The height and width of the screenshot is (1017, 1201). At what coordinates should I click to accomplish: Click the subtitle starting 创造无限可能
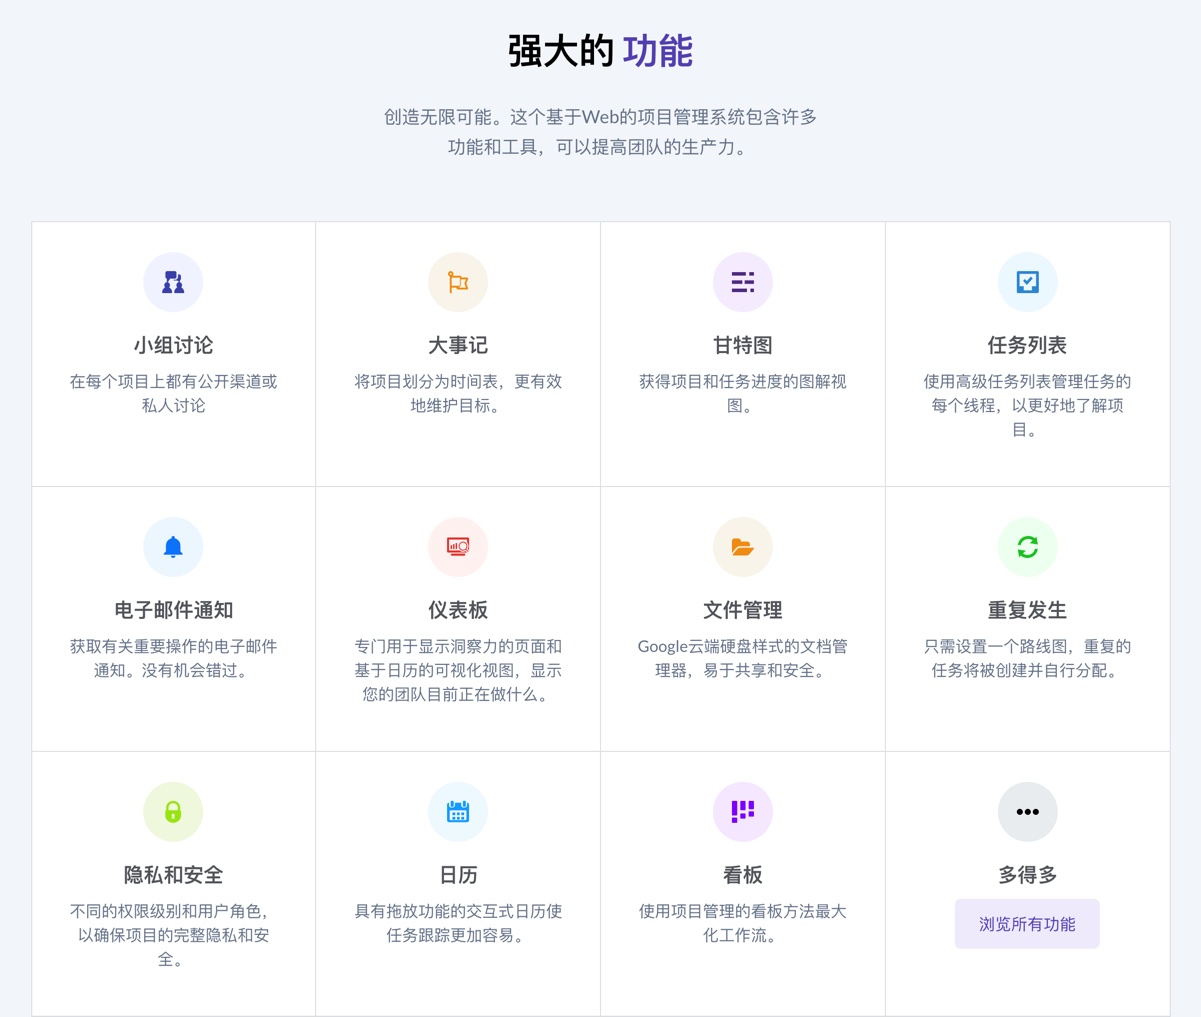[600, 132]
